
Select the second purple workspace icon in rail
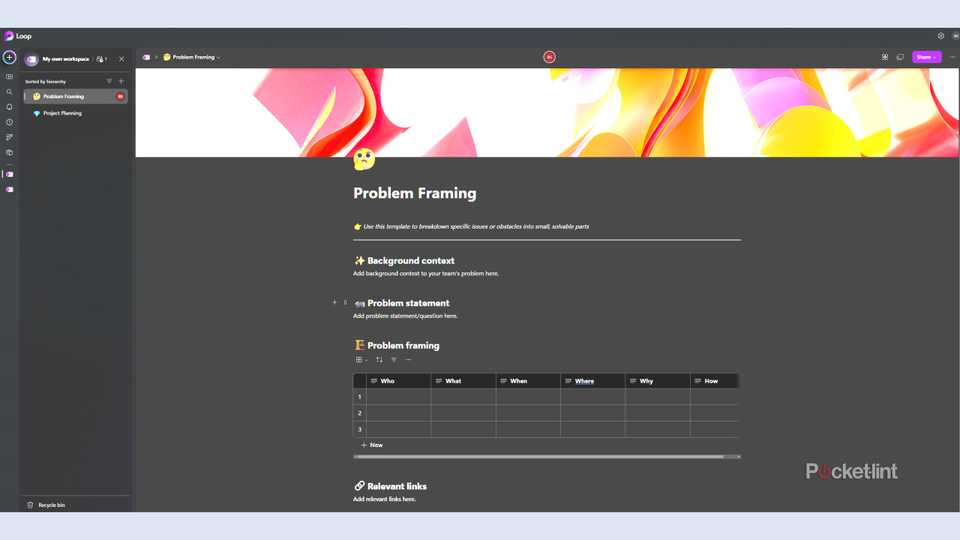point(9,190)
